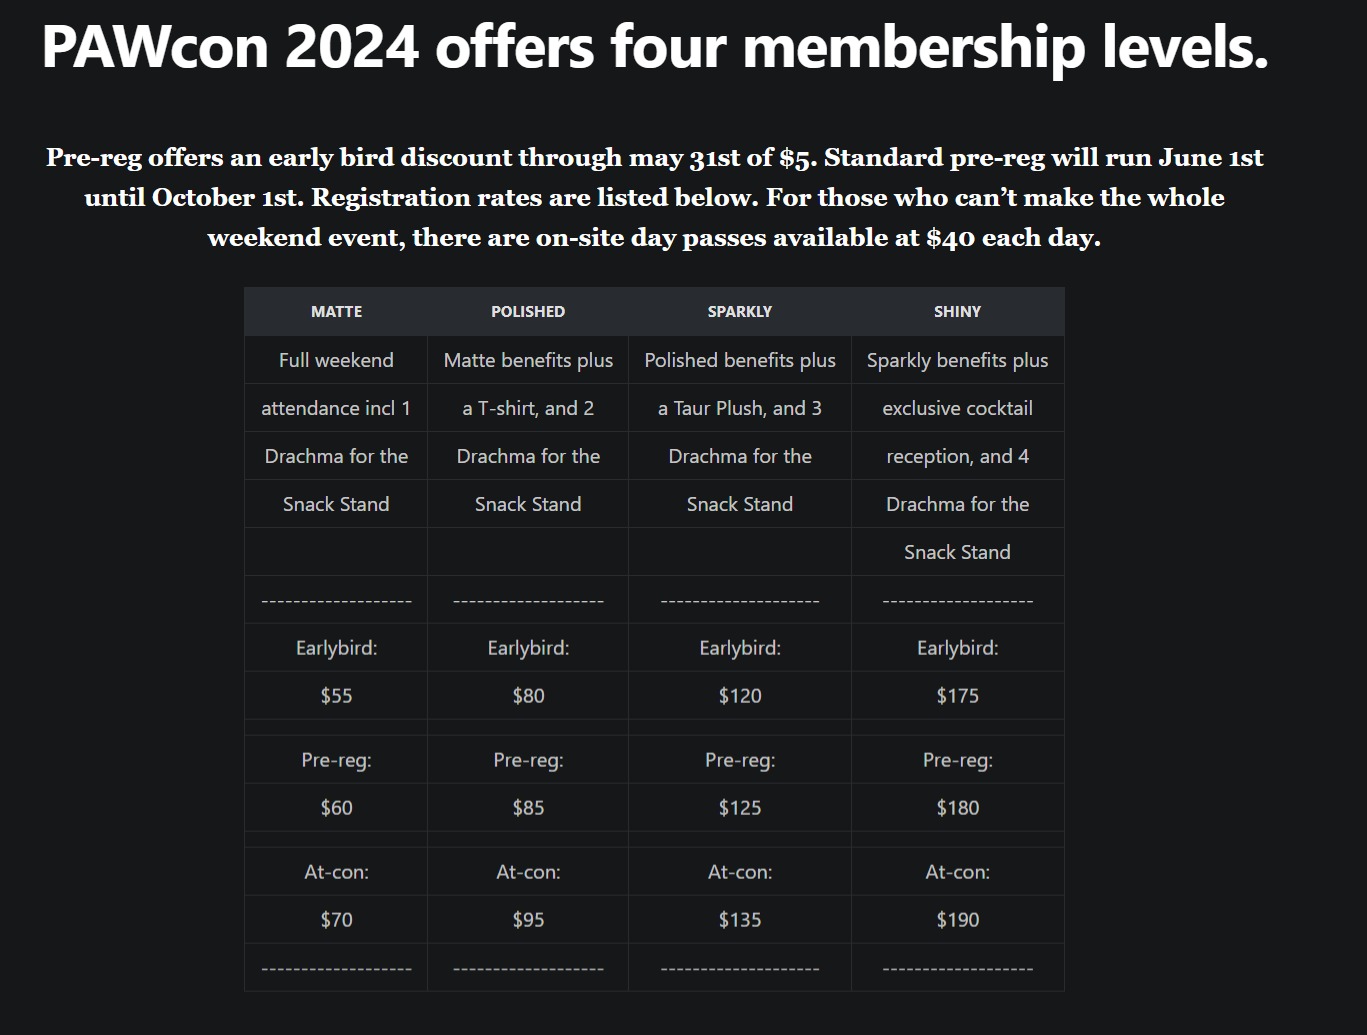Select the SHINY column header
This screenshot has width=1367, height=1035.
[957, 312]
